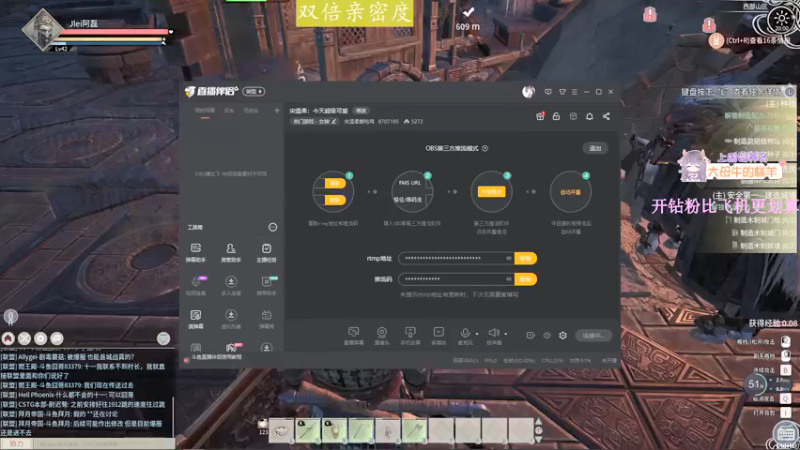Viewport: 800px width, 450px height.
Task: Click the 热门游戏 category tag
Action: click(314, 121)
